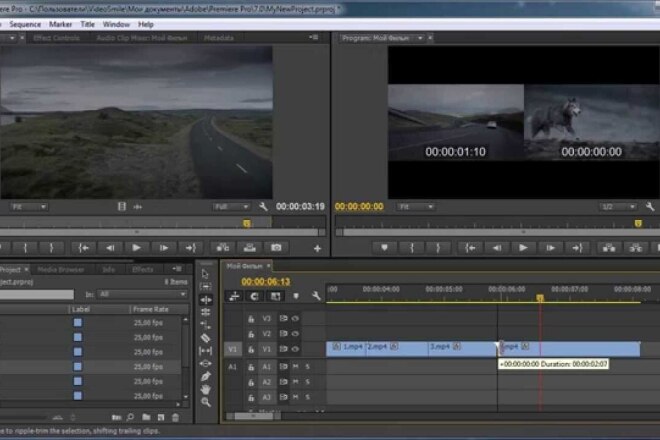Open Program monitor 1/2 resolution dropdown
Image resolution: width=660 pixels, height=440 pixels.
(617, 207)
